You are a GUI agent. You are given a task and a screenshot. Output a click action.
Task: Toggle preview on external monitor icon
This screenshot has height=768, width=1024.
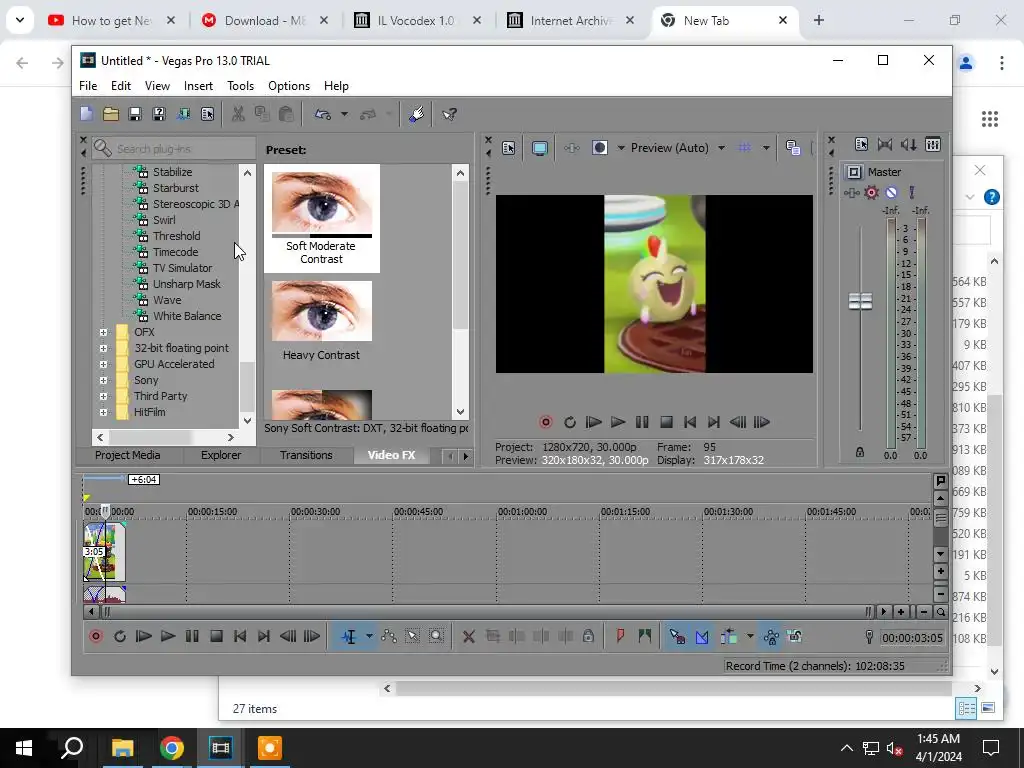(539, 148)
